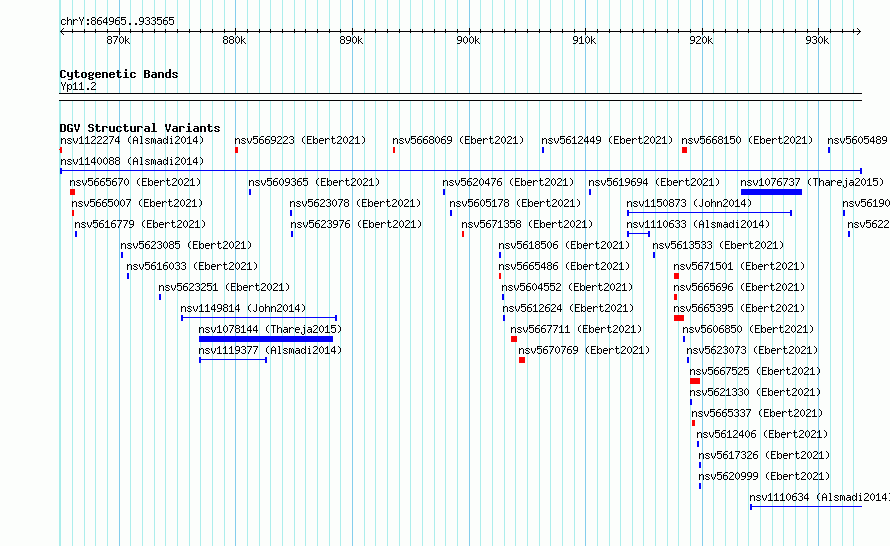Open variant nsv5604552 (Ebert2021) label
Image resolution: width=890 pixels, height=546 pixels.
566,287
